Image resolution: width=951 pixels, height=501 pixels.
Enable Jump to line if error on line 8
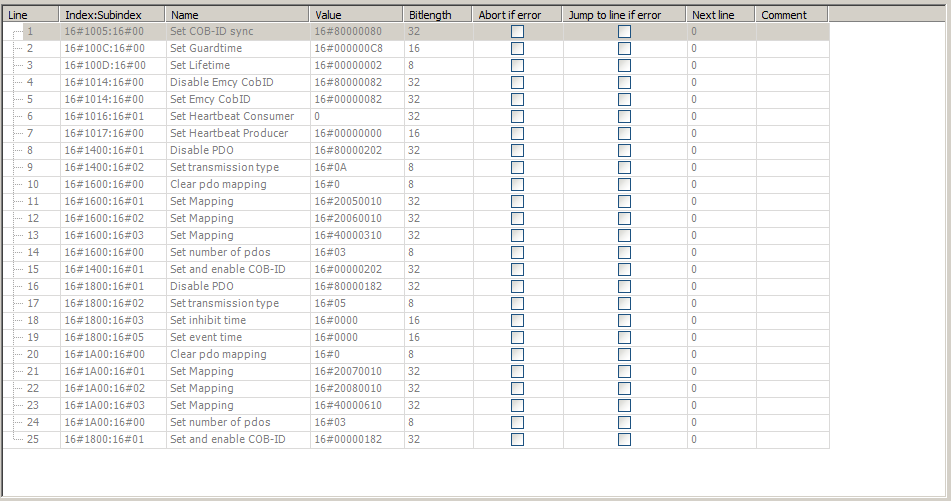click(x=624, y=151)
